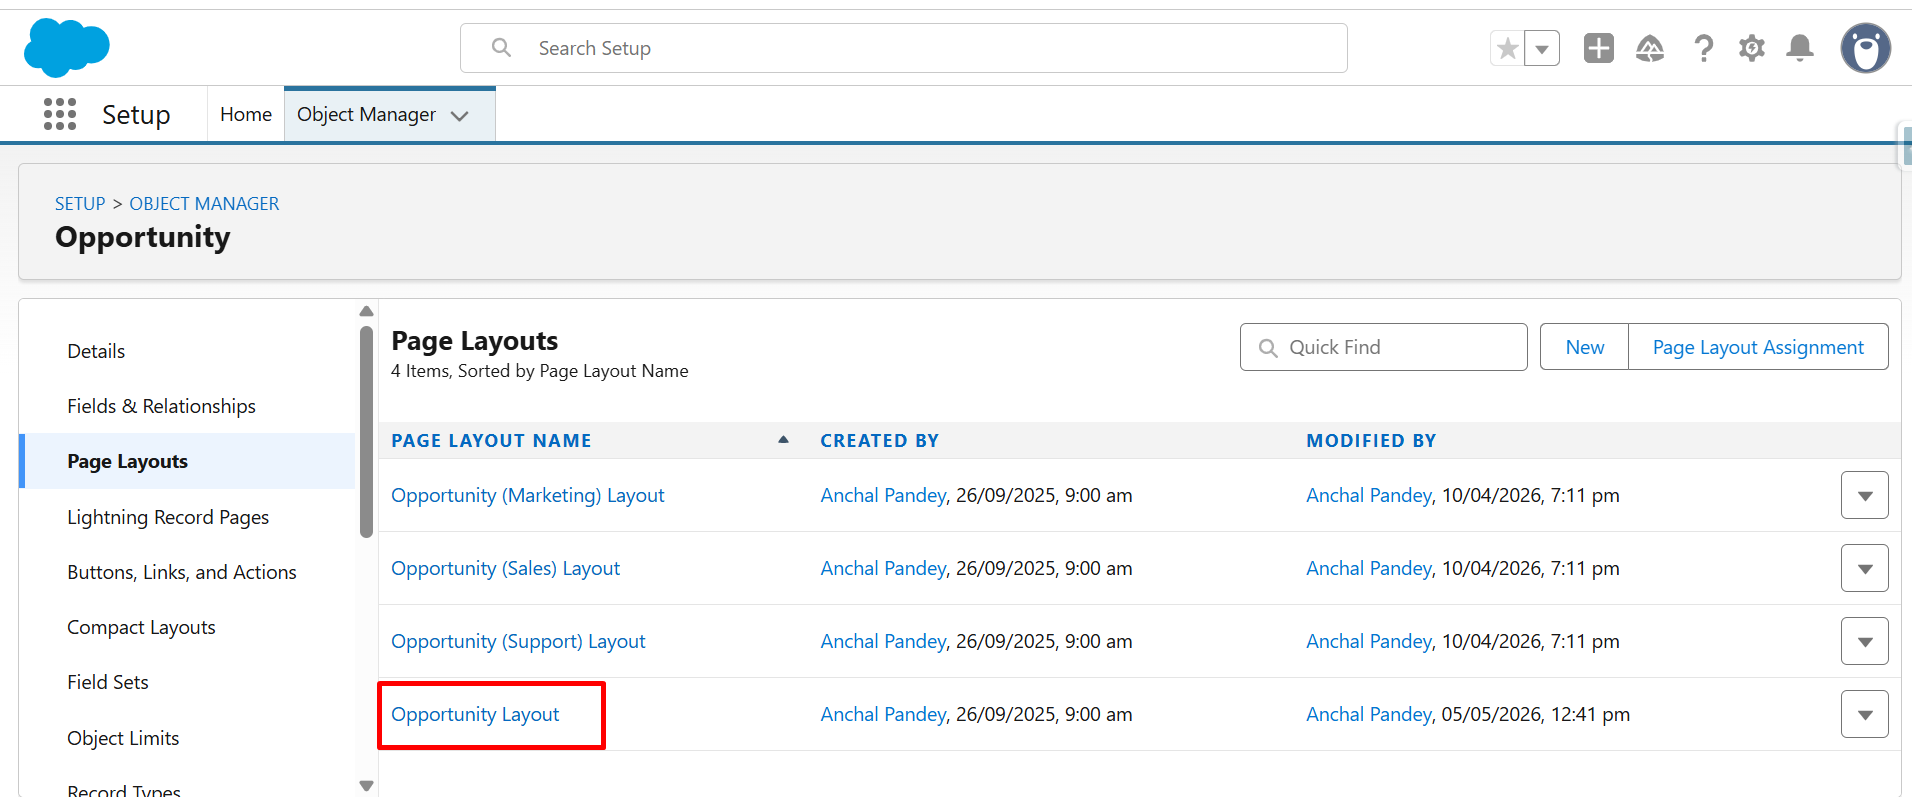The width and height of the screenshot is (1912, 797).
Task: Open Page Layout Assignment
Action: click(x=1758, y=347)
